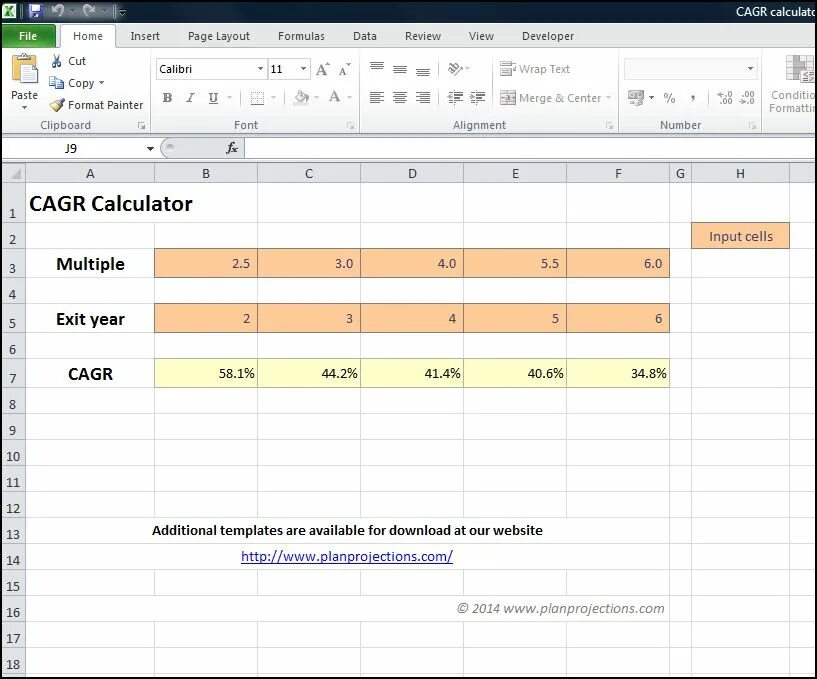Click the Insert Function fx icon
The width and height of the screenshot is (817, 679).
tap(232, 148)
